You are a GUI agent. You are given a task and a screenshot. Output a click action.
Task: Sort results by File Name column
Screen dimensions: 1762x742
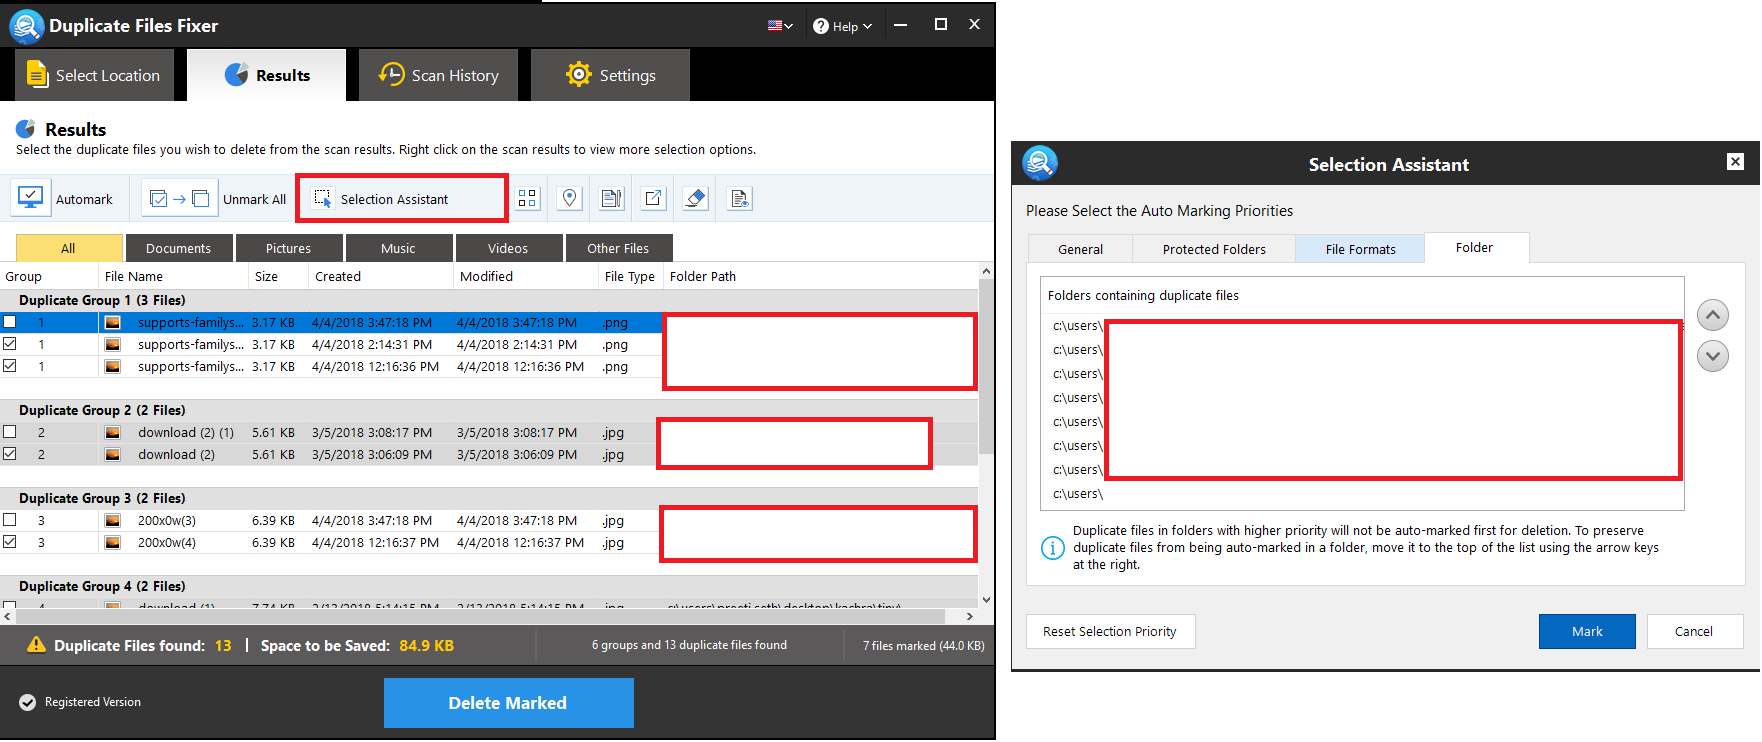click(173, 276)
